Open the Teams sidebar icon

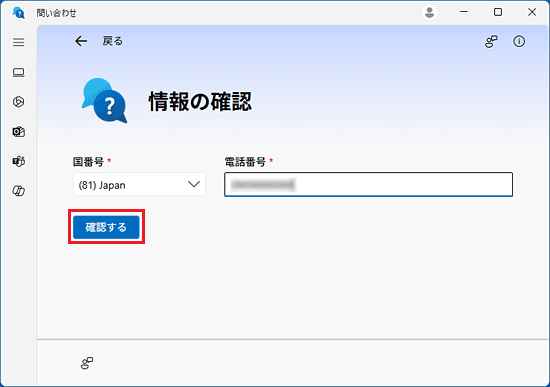click(19, 161)
